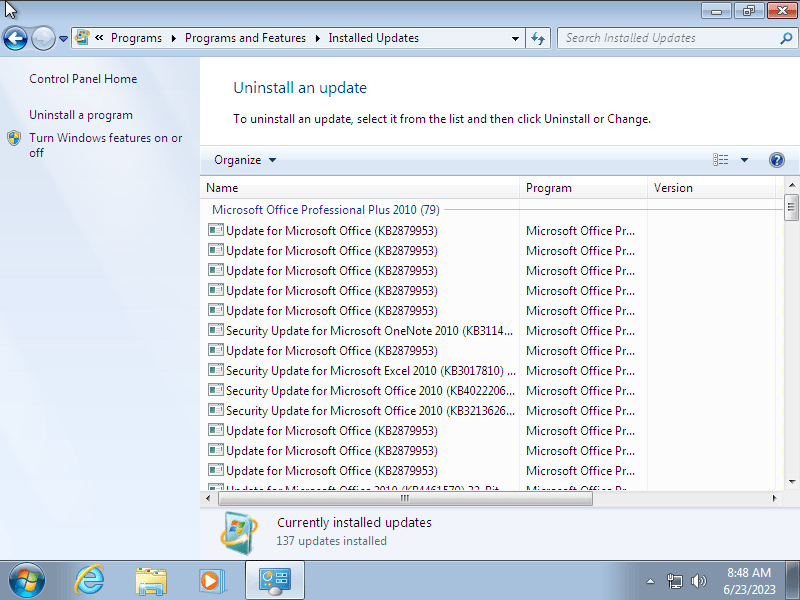The height and width of the screenshot is (600, 800).
Task: Click the Control Panel icon in address bar
Action: pyautogui.click(x=82, y=37)
